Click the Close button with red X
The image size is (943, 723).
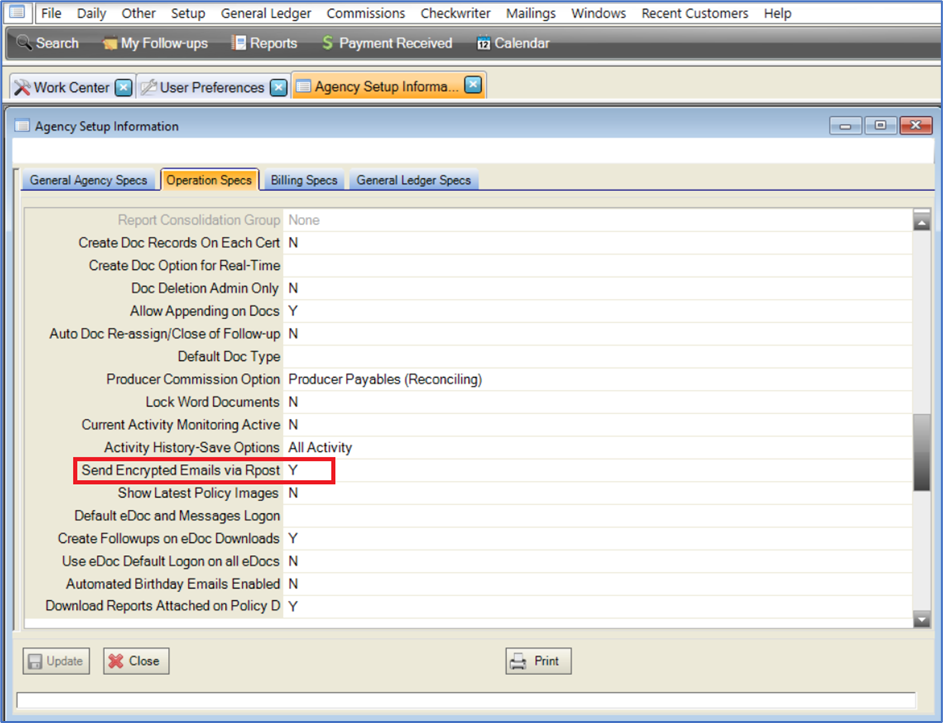click(x=136, y=661)
